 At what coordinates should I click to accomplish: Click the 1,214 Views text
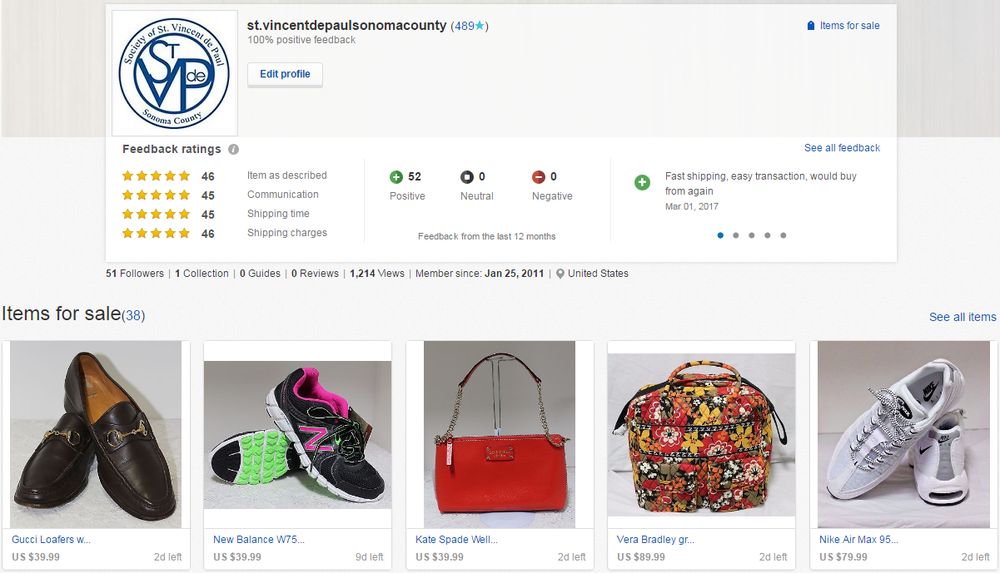tap(377, 273)
